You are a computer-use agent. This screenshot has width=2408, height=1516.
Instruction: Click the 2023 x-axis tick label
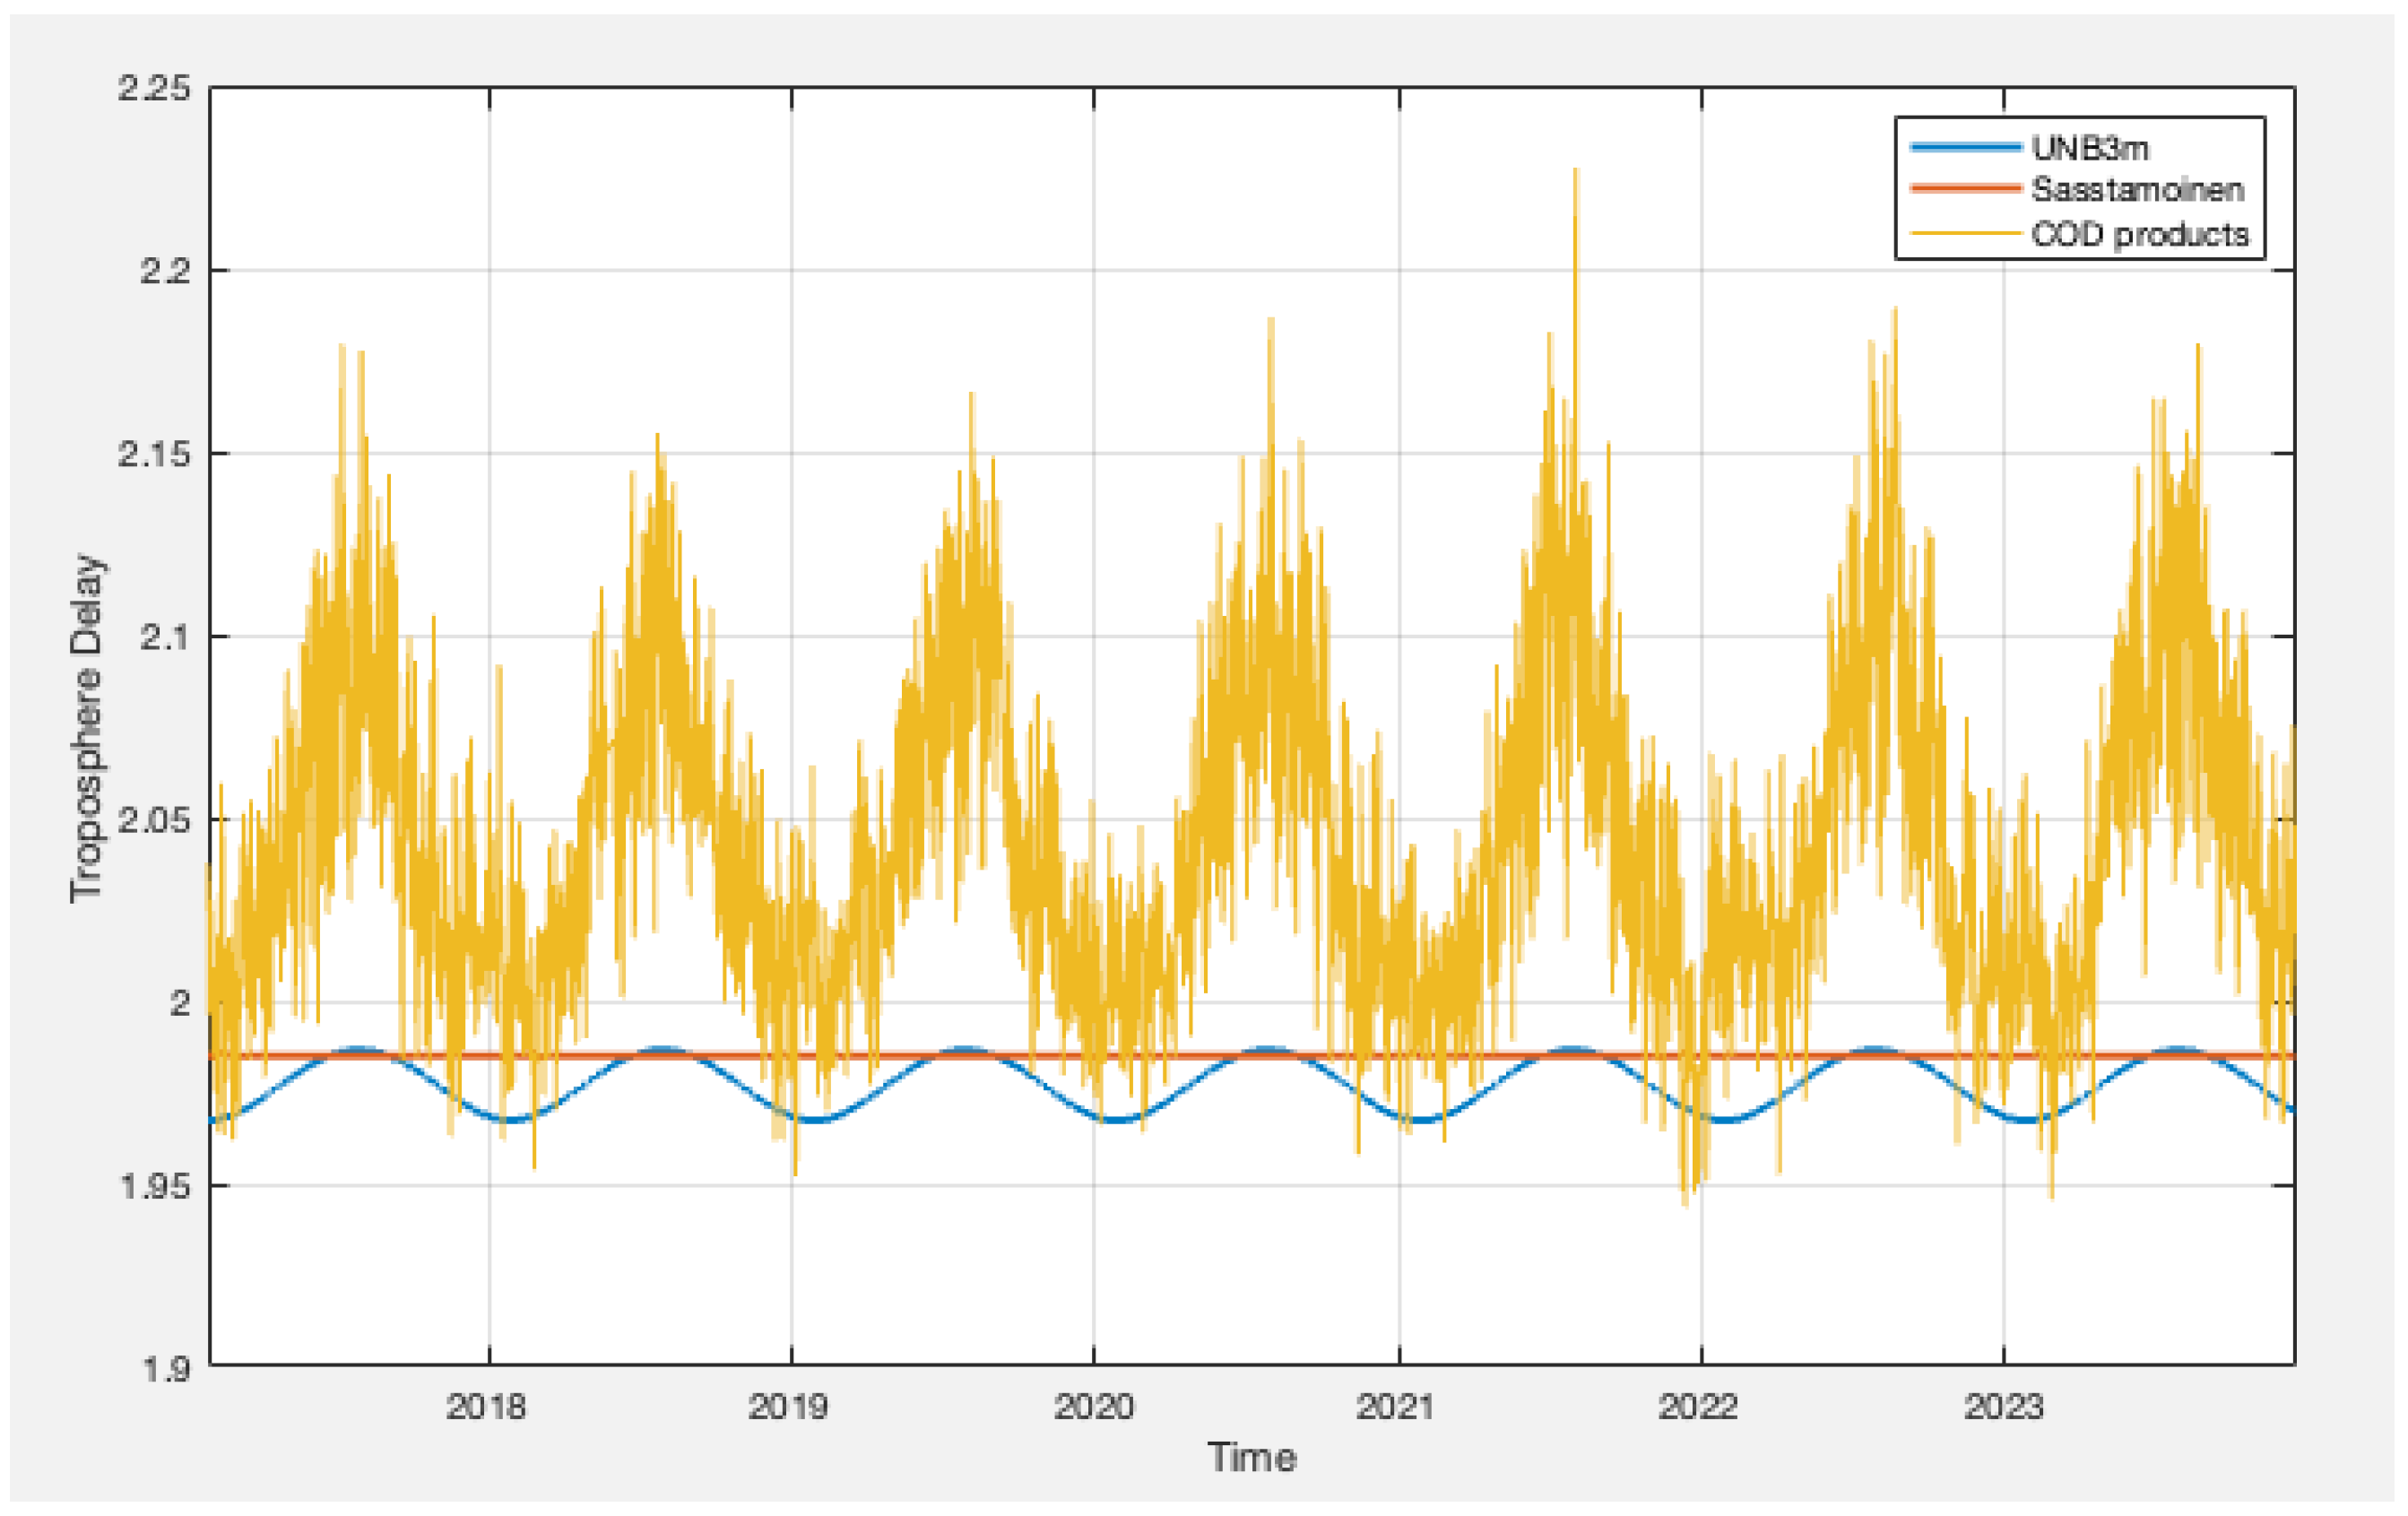tap(2004, 1407)
